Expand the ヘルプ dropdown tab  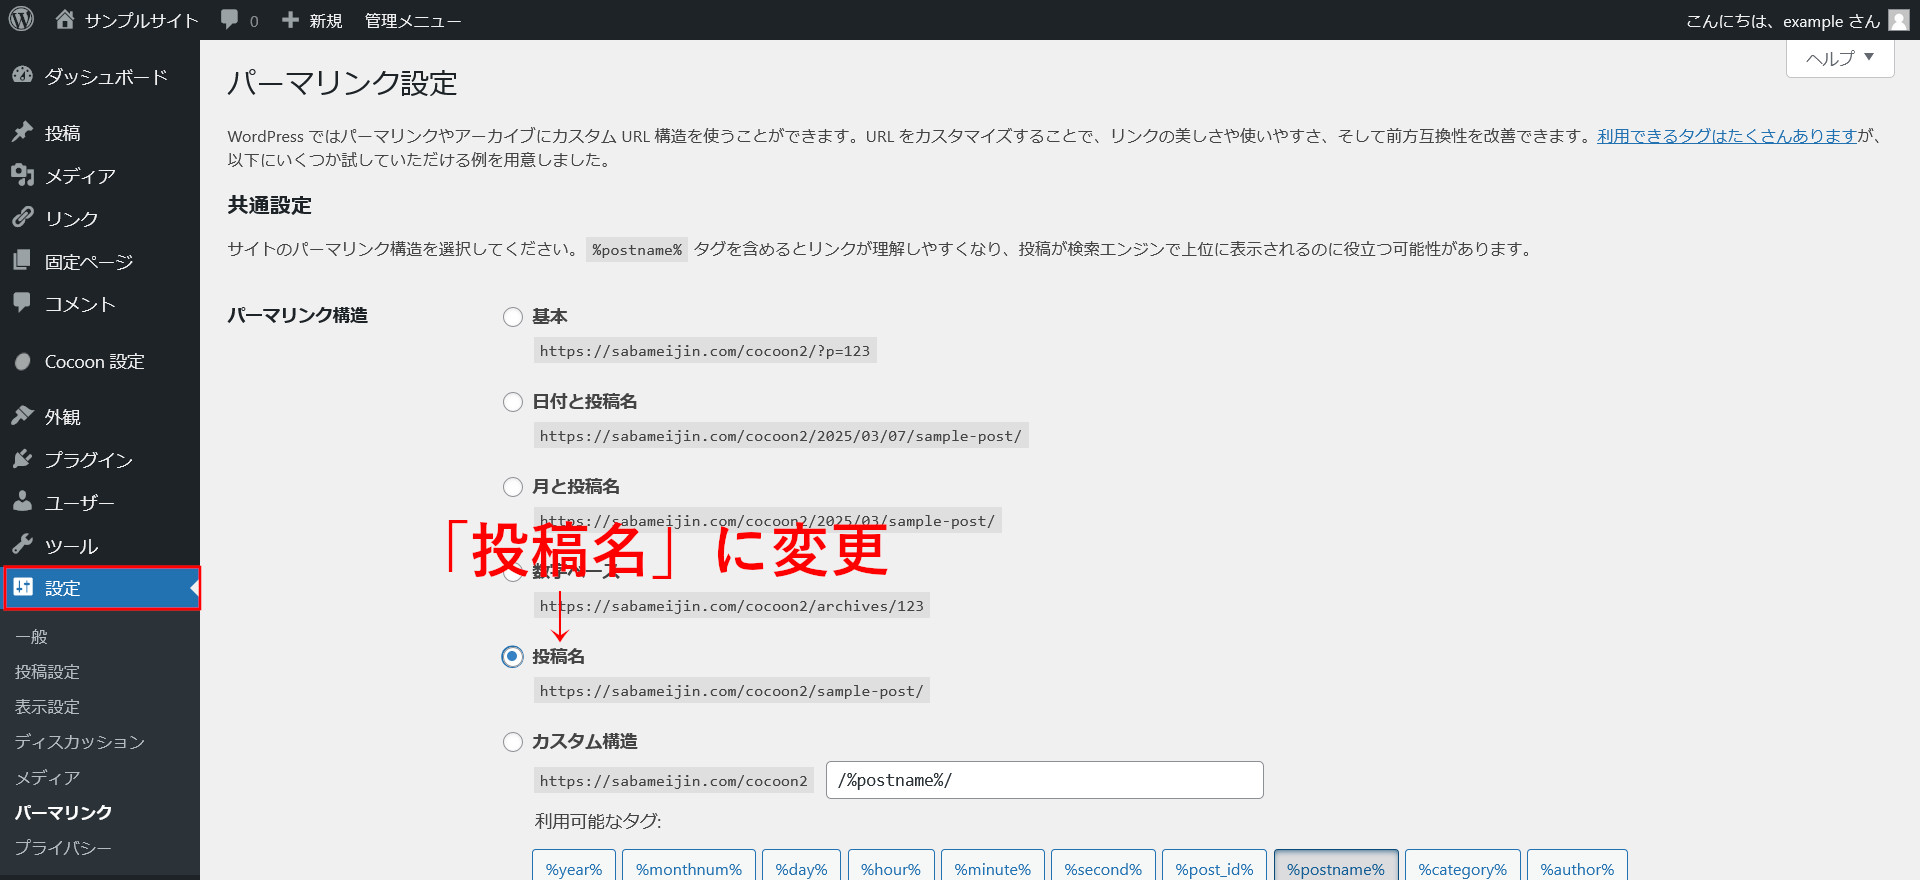tap(1839, 59)
